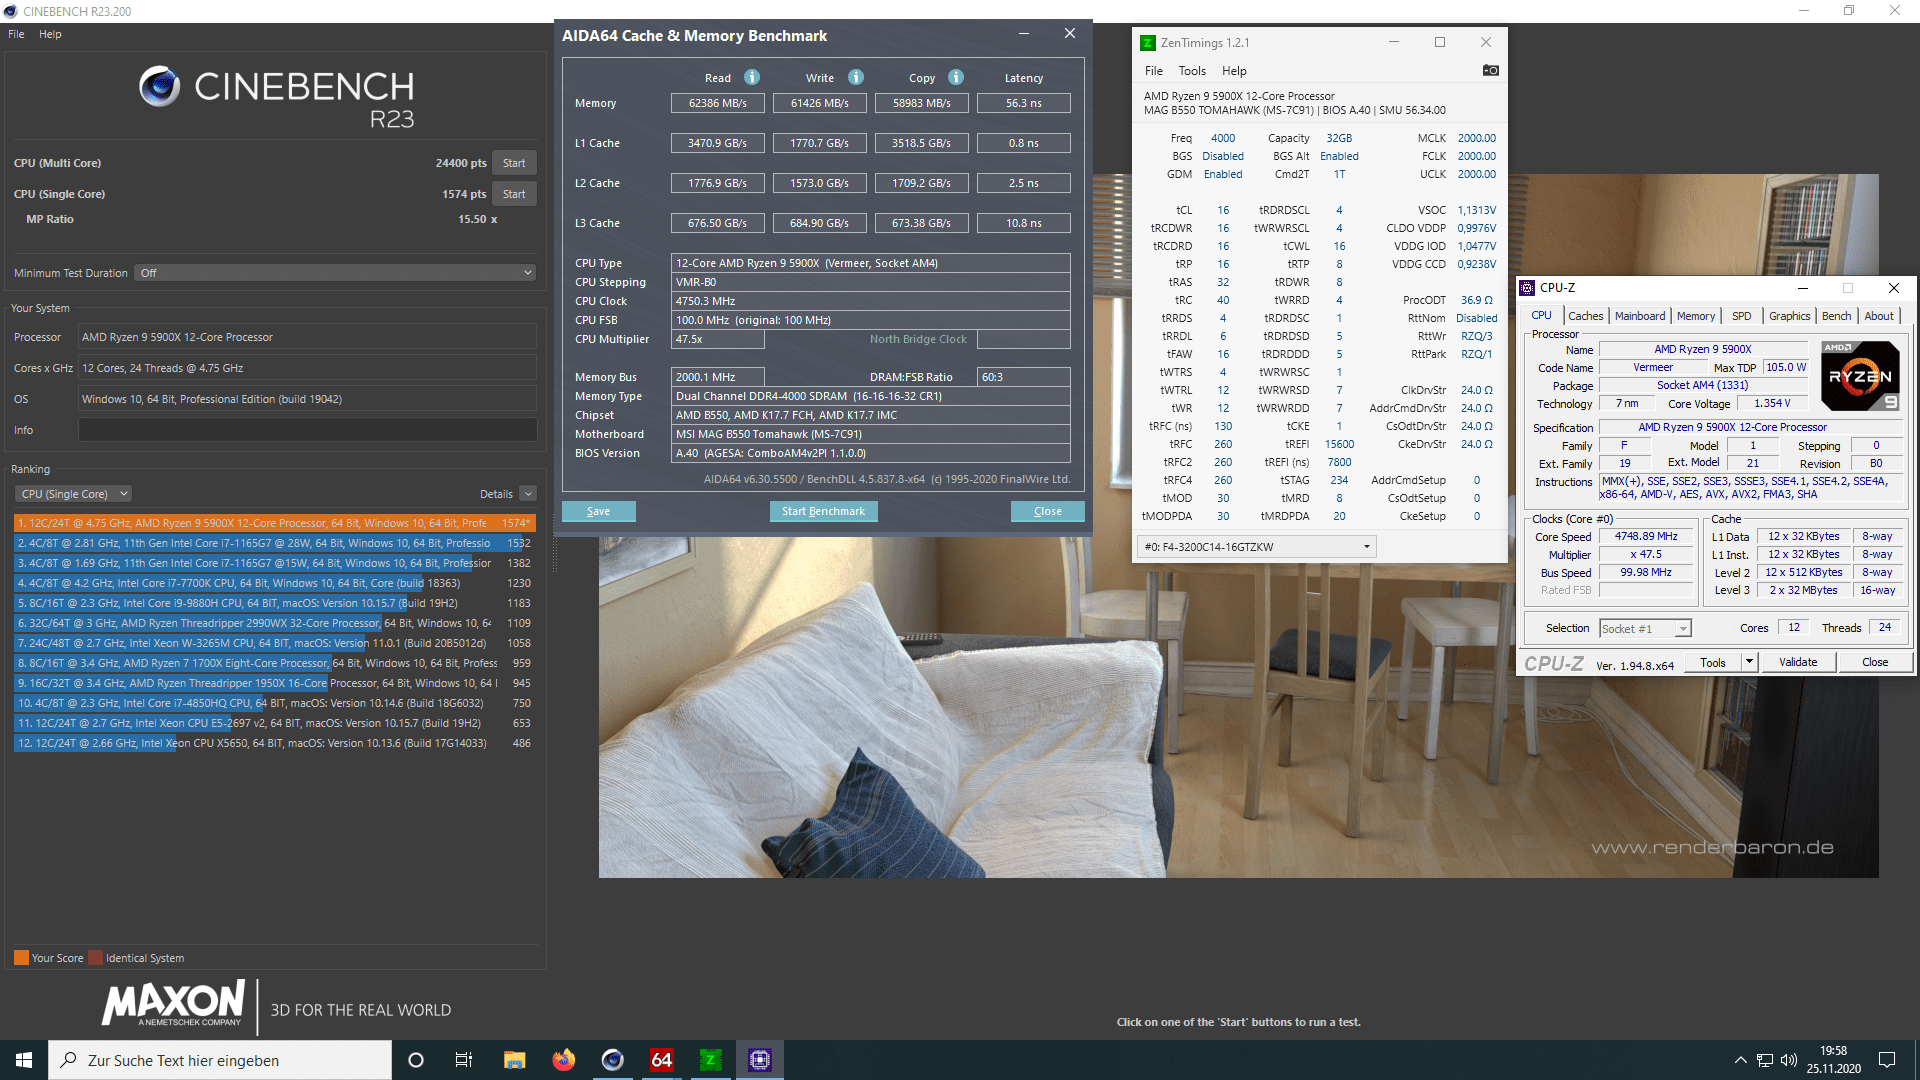Open the CPU-Z Tools dropdown arrow
Screen dimensions: 1920x1080
click(1749, 662)
